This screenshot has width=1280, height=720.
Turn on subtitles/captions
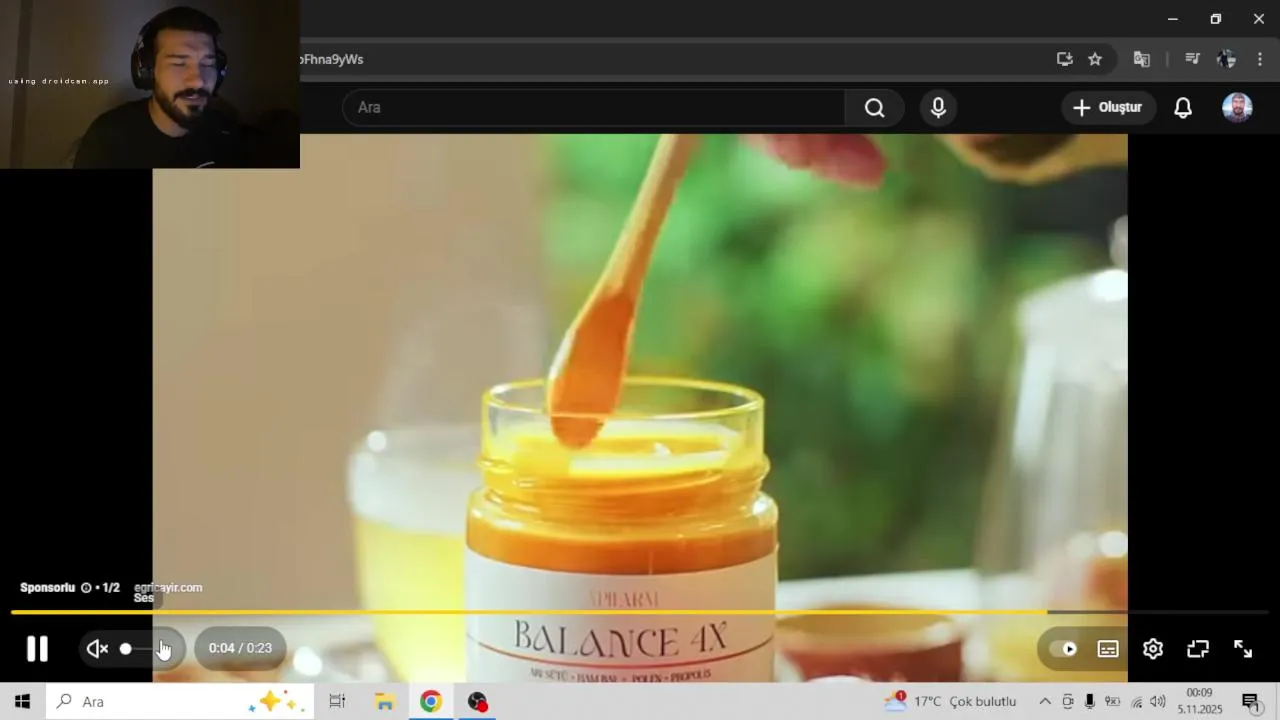click(1108, 649)
